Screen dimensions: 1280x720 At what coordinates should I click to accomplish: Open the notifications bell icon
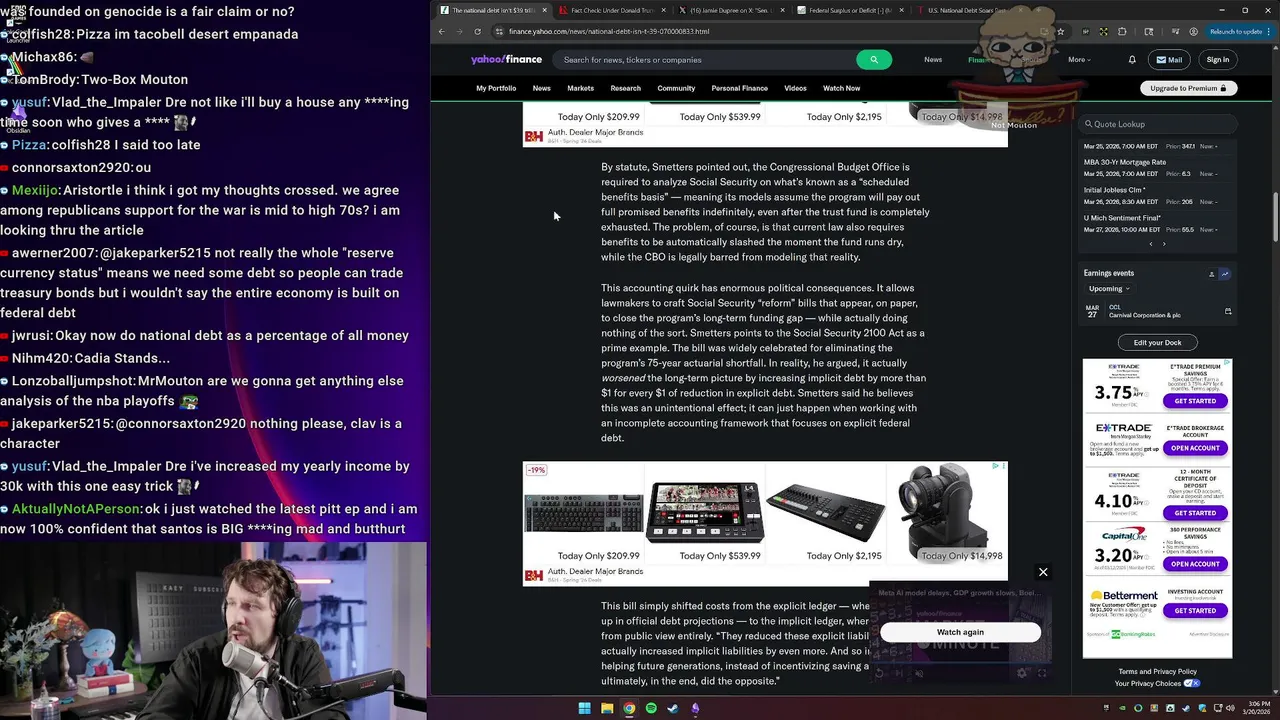click(1132, 59)
